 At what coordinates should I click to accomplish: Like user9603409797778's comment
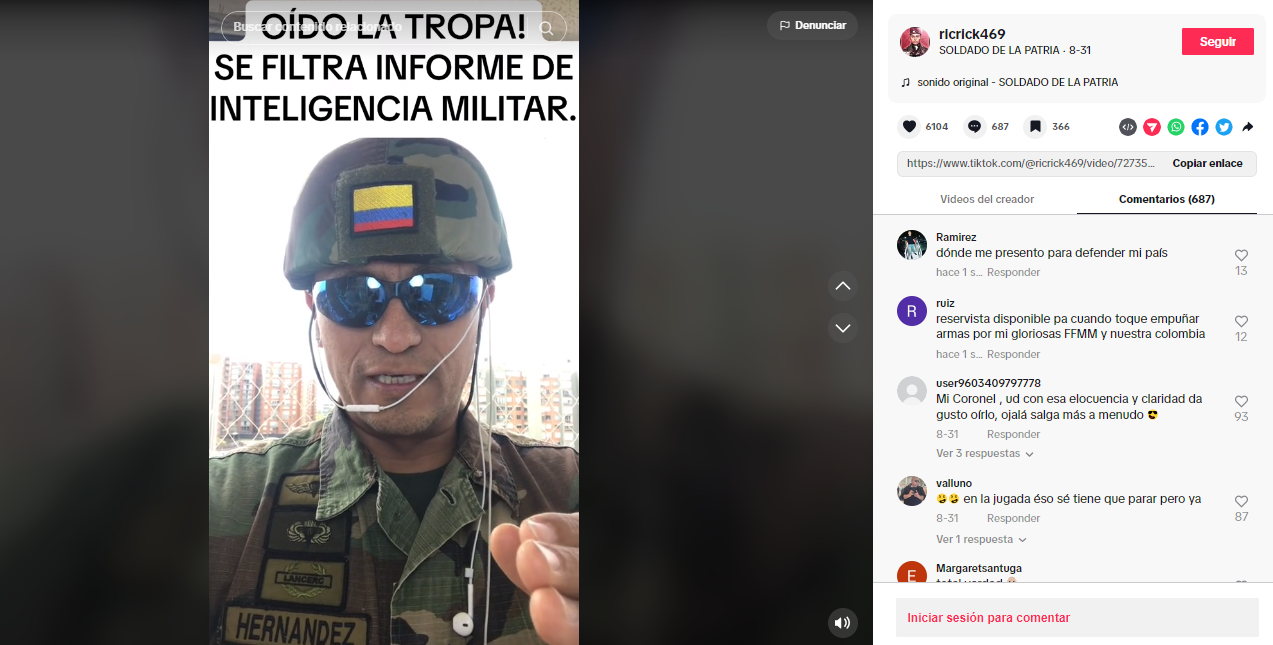tap(1241, 402)
